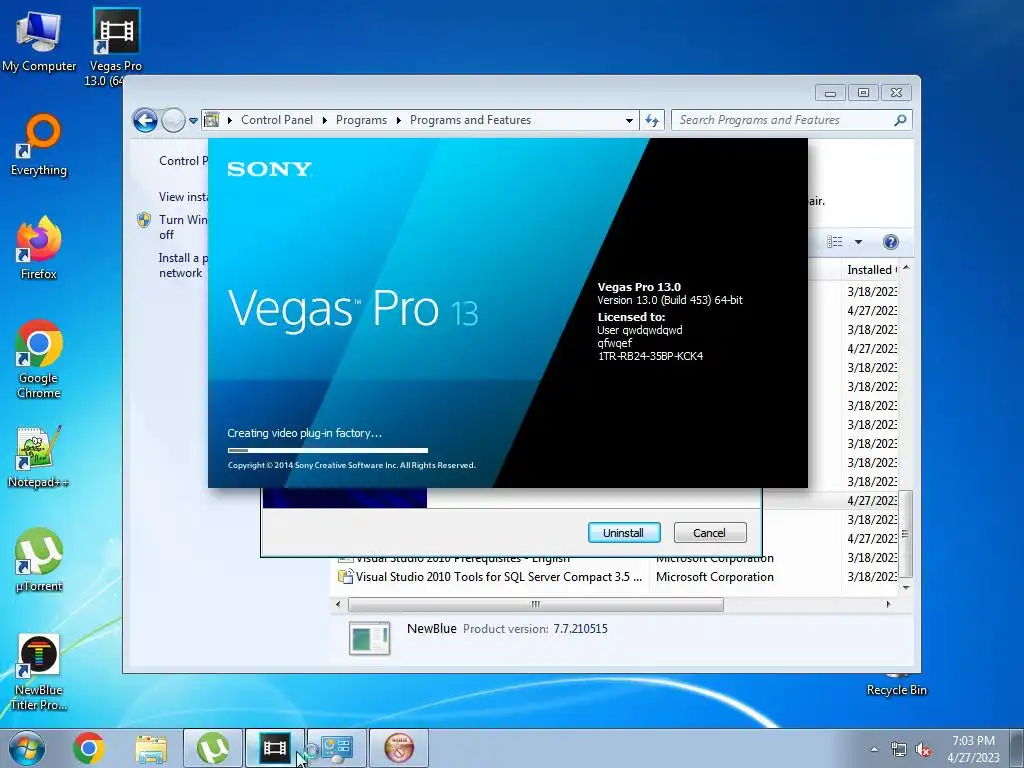1024x768 pixels.
Task: Open Windows Explorer from taskbar
Action: click(151, 748)
